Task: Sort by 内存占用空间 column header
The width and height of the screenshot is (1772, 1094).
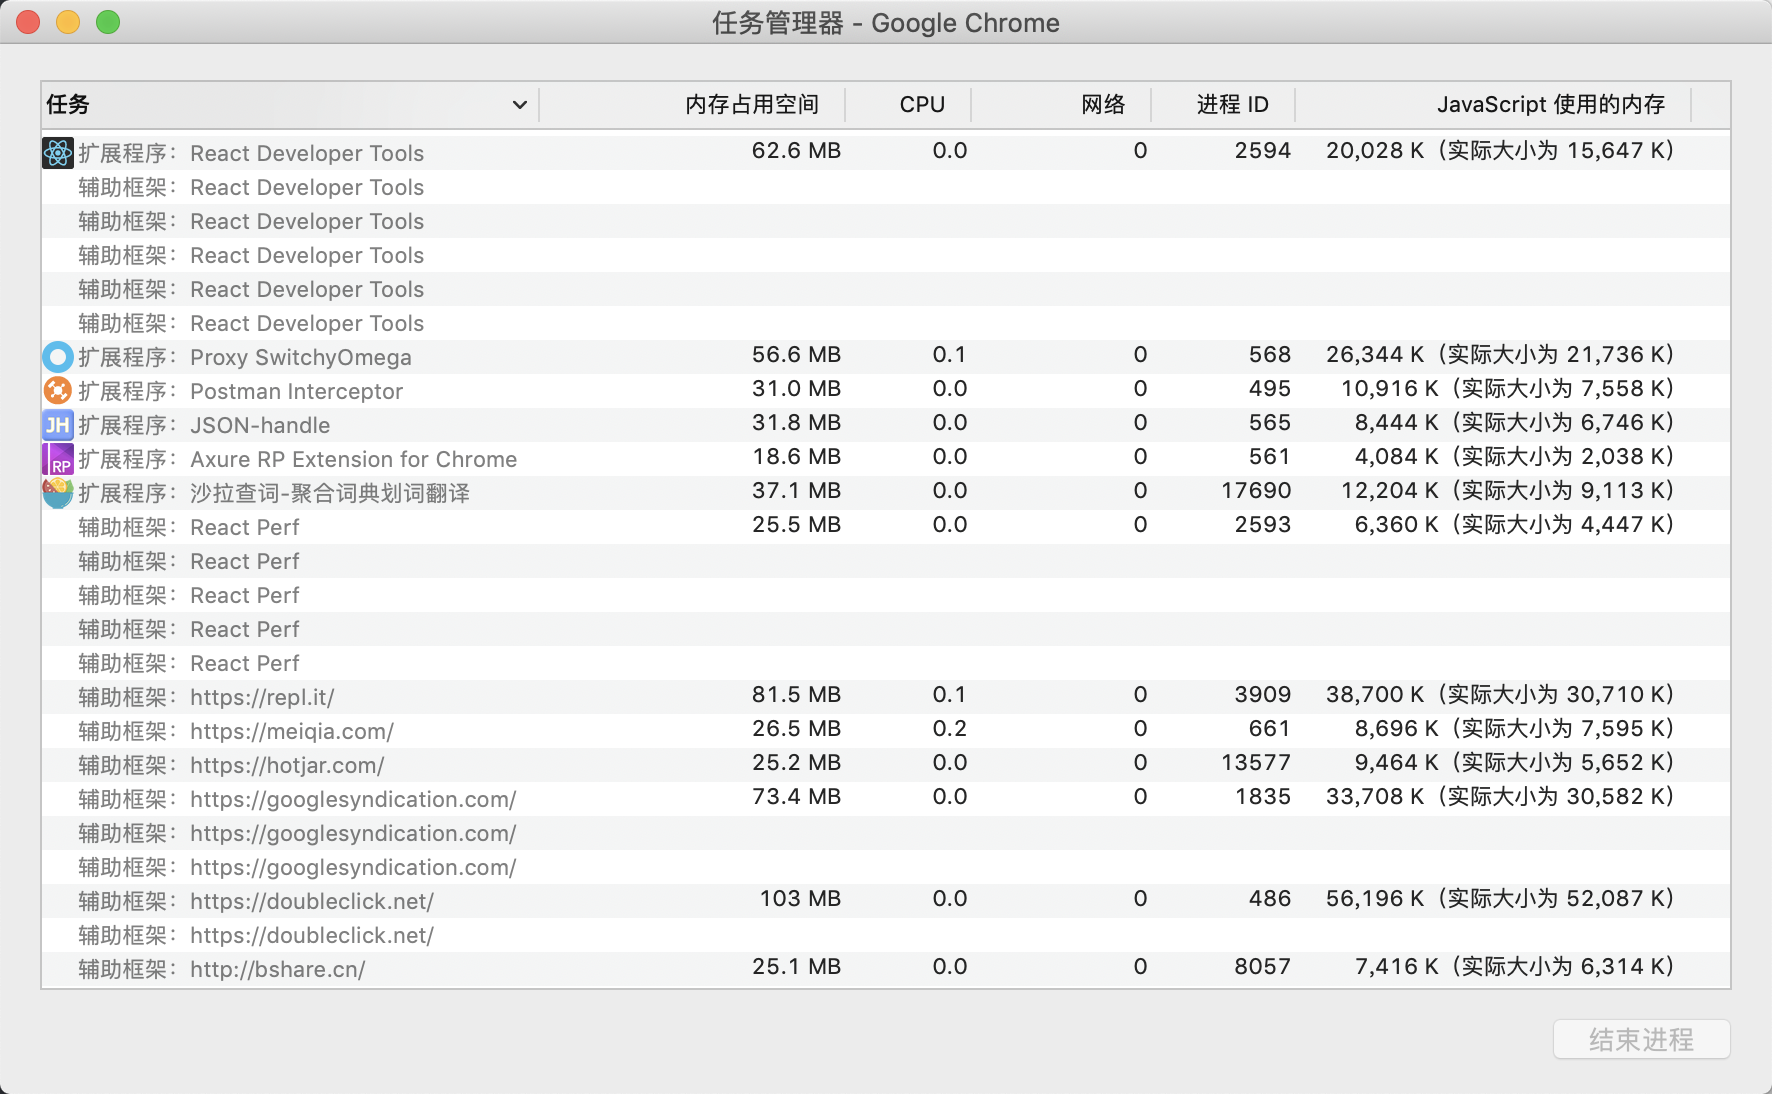Action: [x=752, y=105]
